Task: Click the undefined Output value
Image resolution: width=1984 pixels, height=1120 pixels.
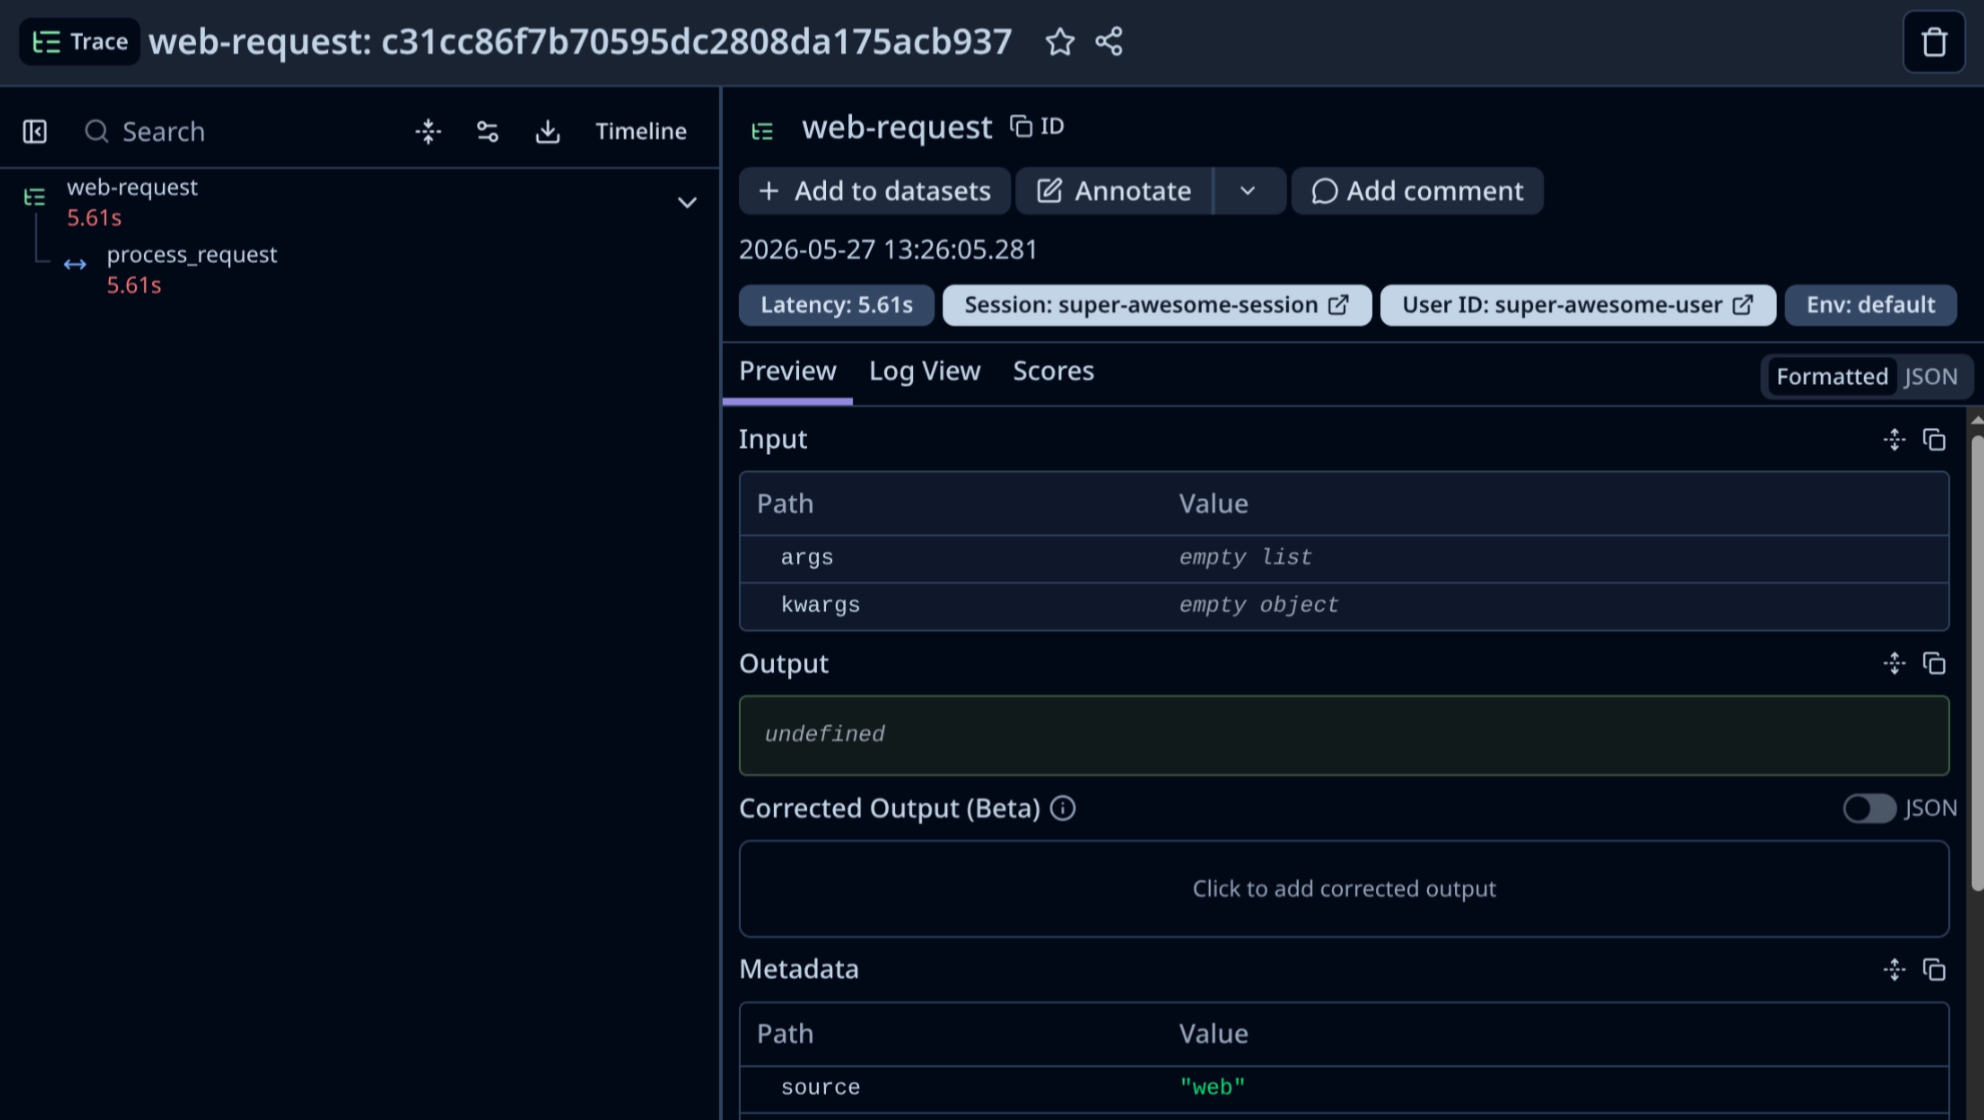Action: [825, 734]
